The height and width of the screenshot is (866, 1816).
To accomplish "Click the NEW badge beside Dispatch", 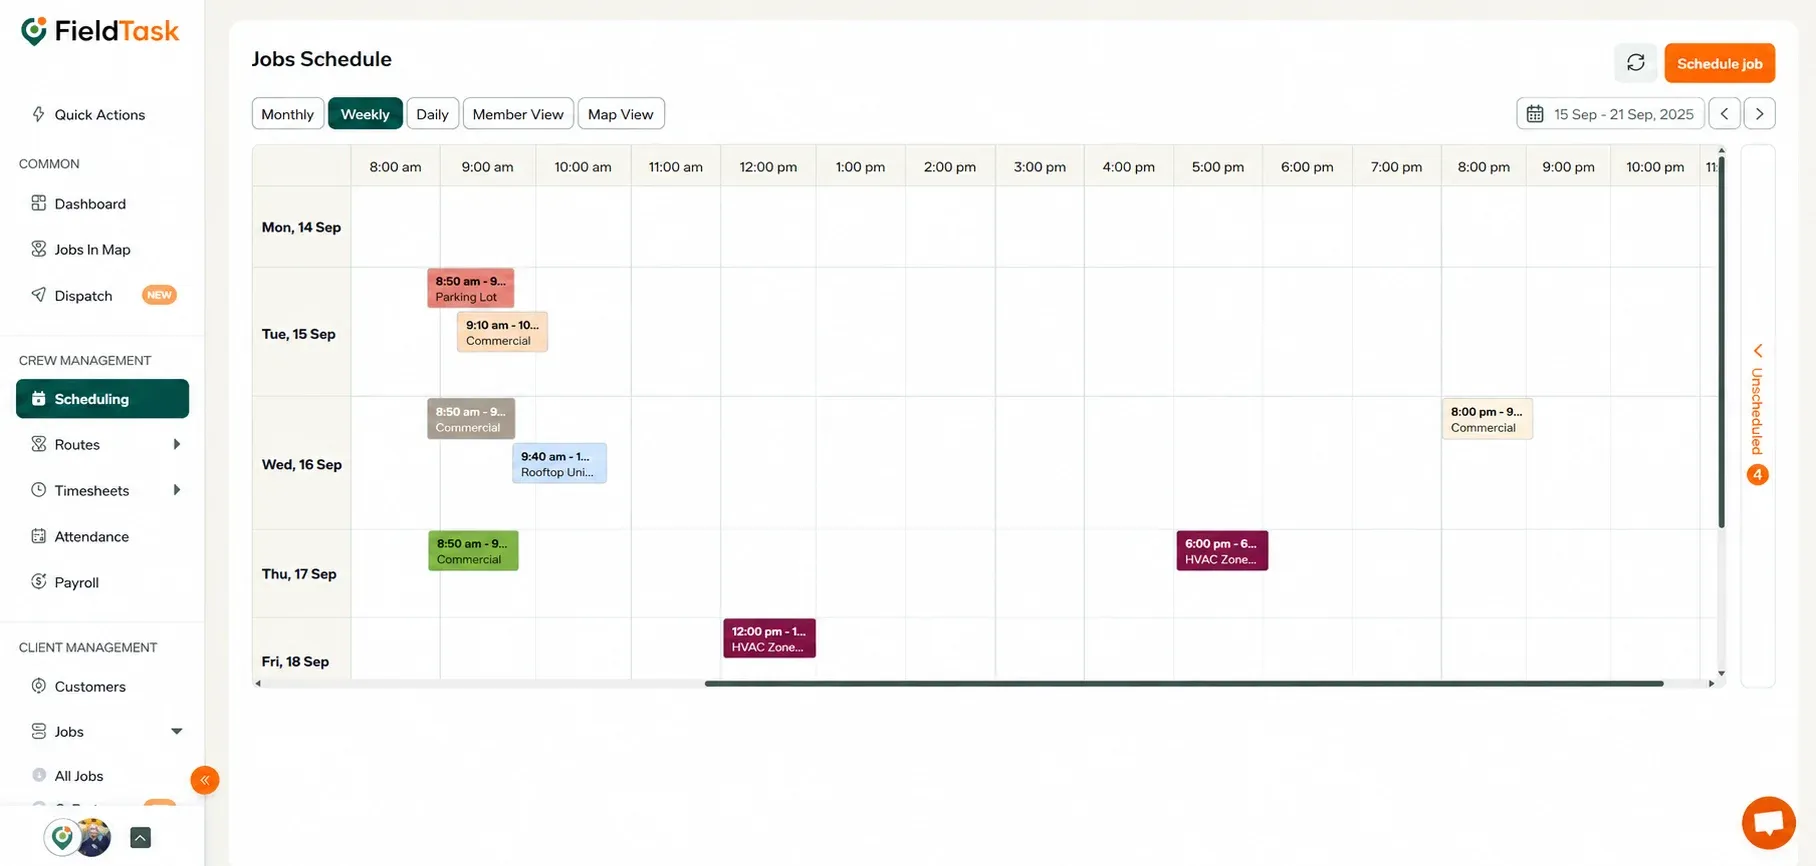I will 159,295.
